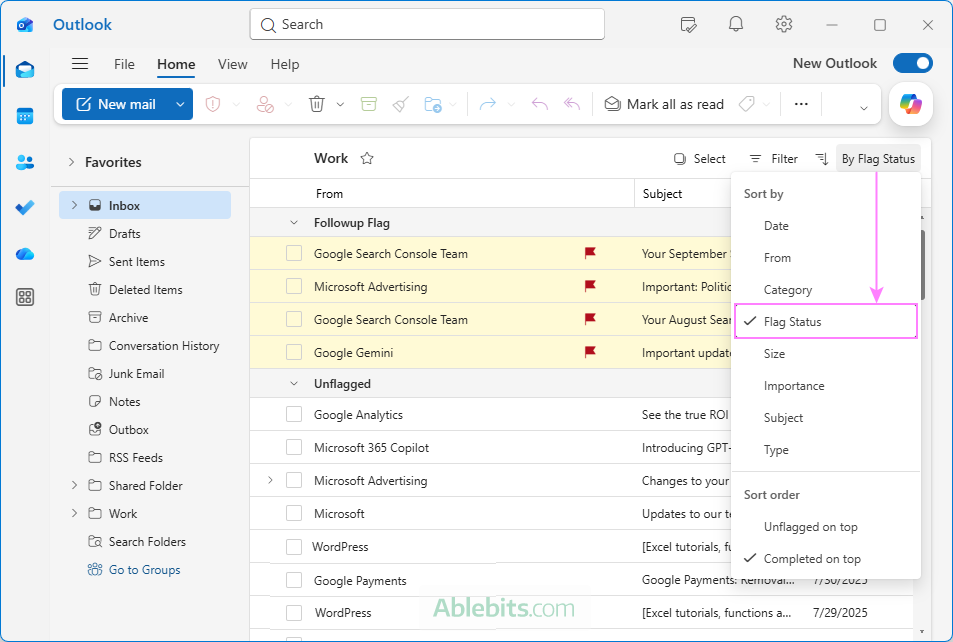Expand the Shared Folder chevron

point(74,485)
